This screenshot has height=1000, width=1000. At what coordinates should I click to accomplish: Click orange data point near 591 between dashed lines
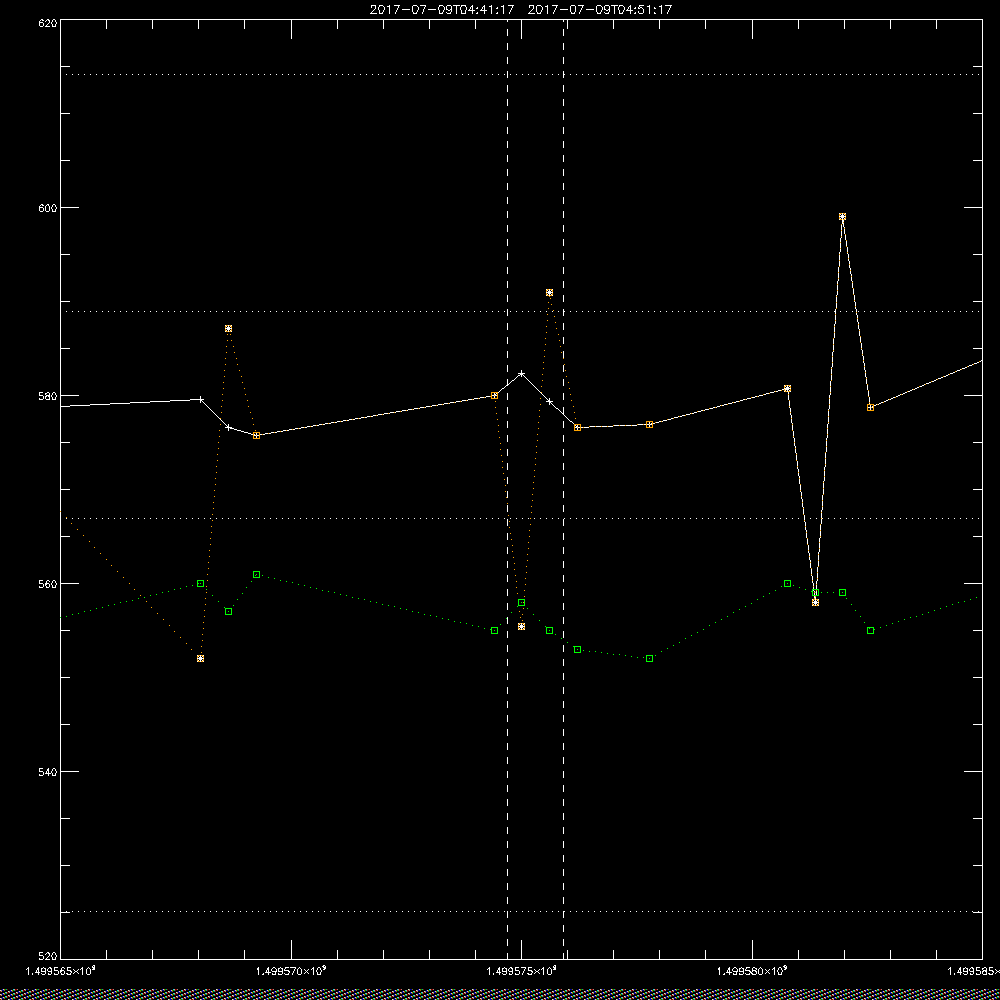549,293
